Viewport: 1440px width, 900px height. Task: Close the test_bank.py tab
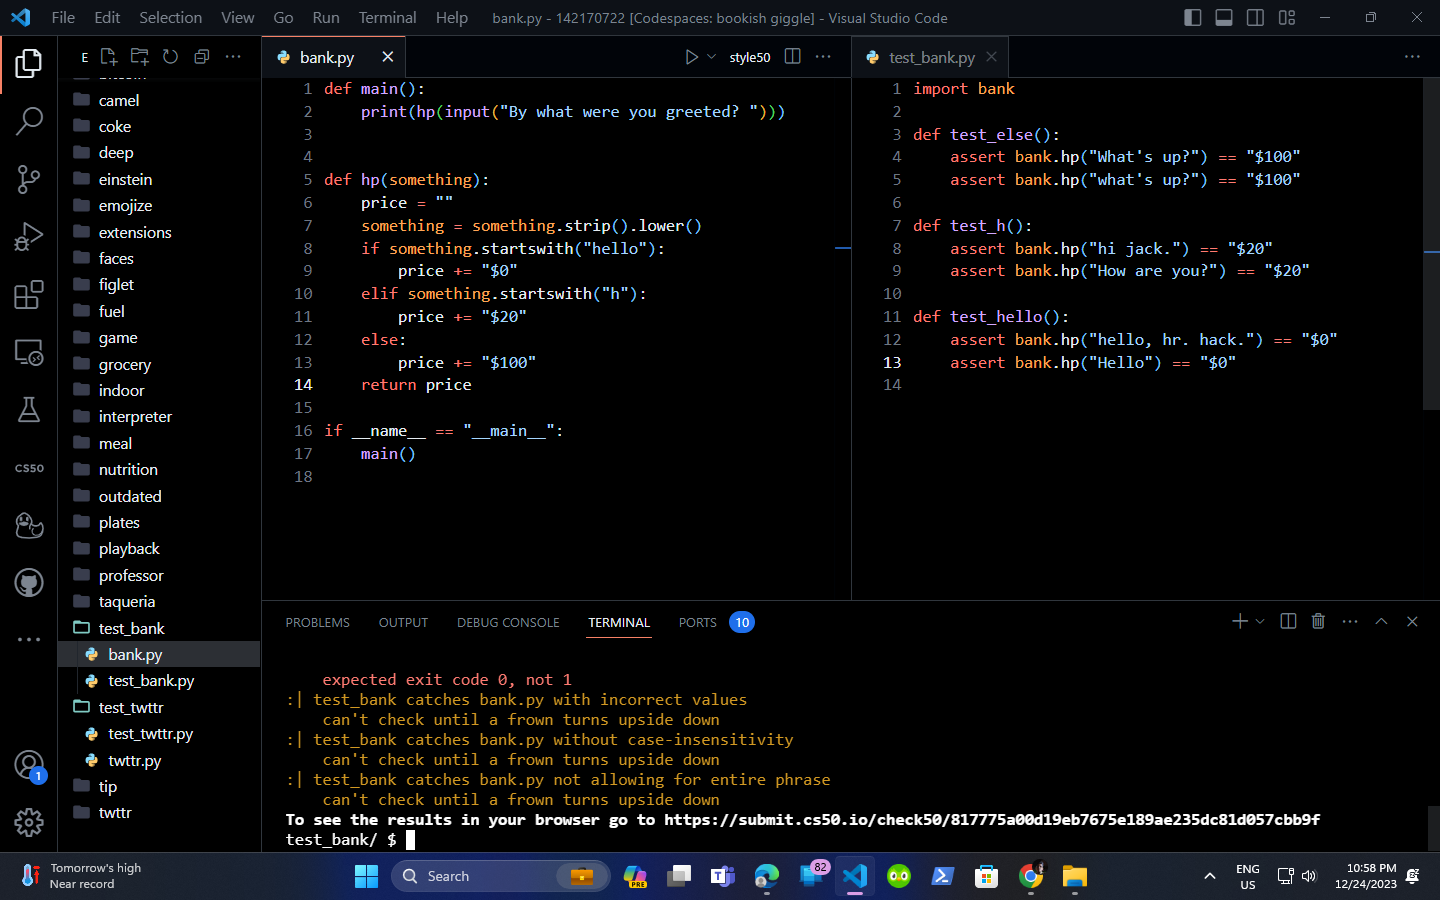[991, 57]
